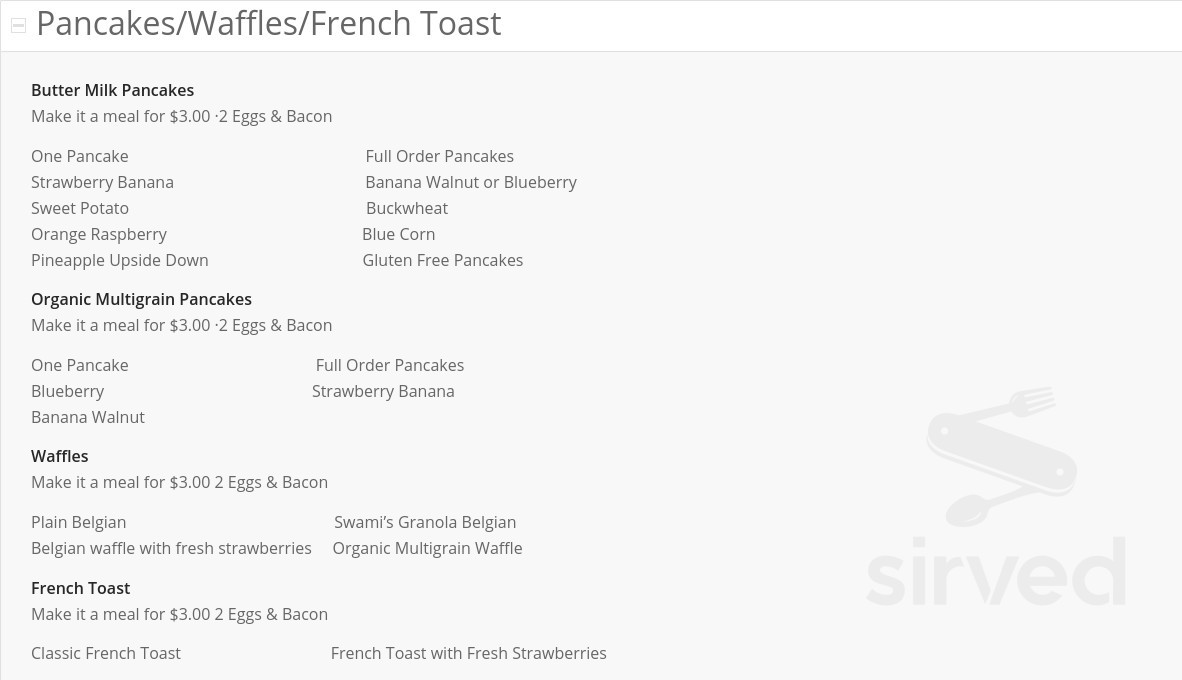Viewport: 1182px width, 680px height.
Task: Select Organic Multigrain Waffle
Action: [427, 548]
